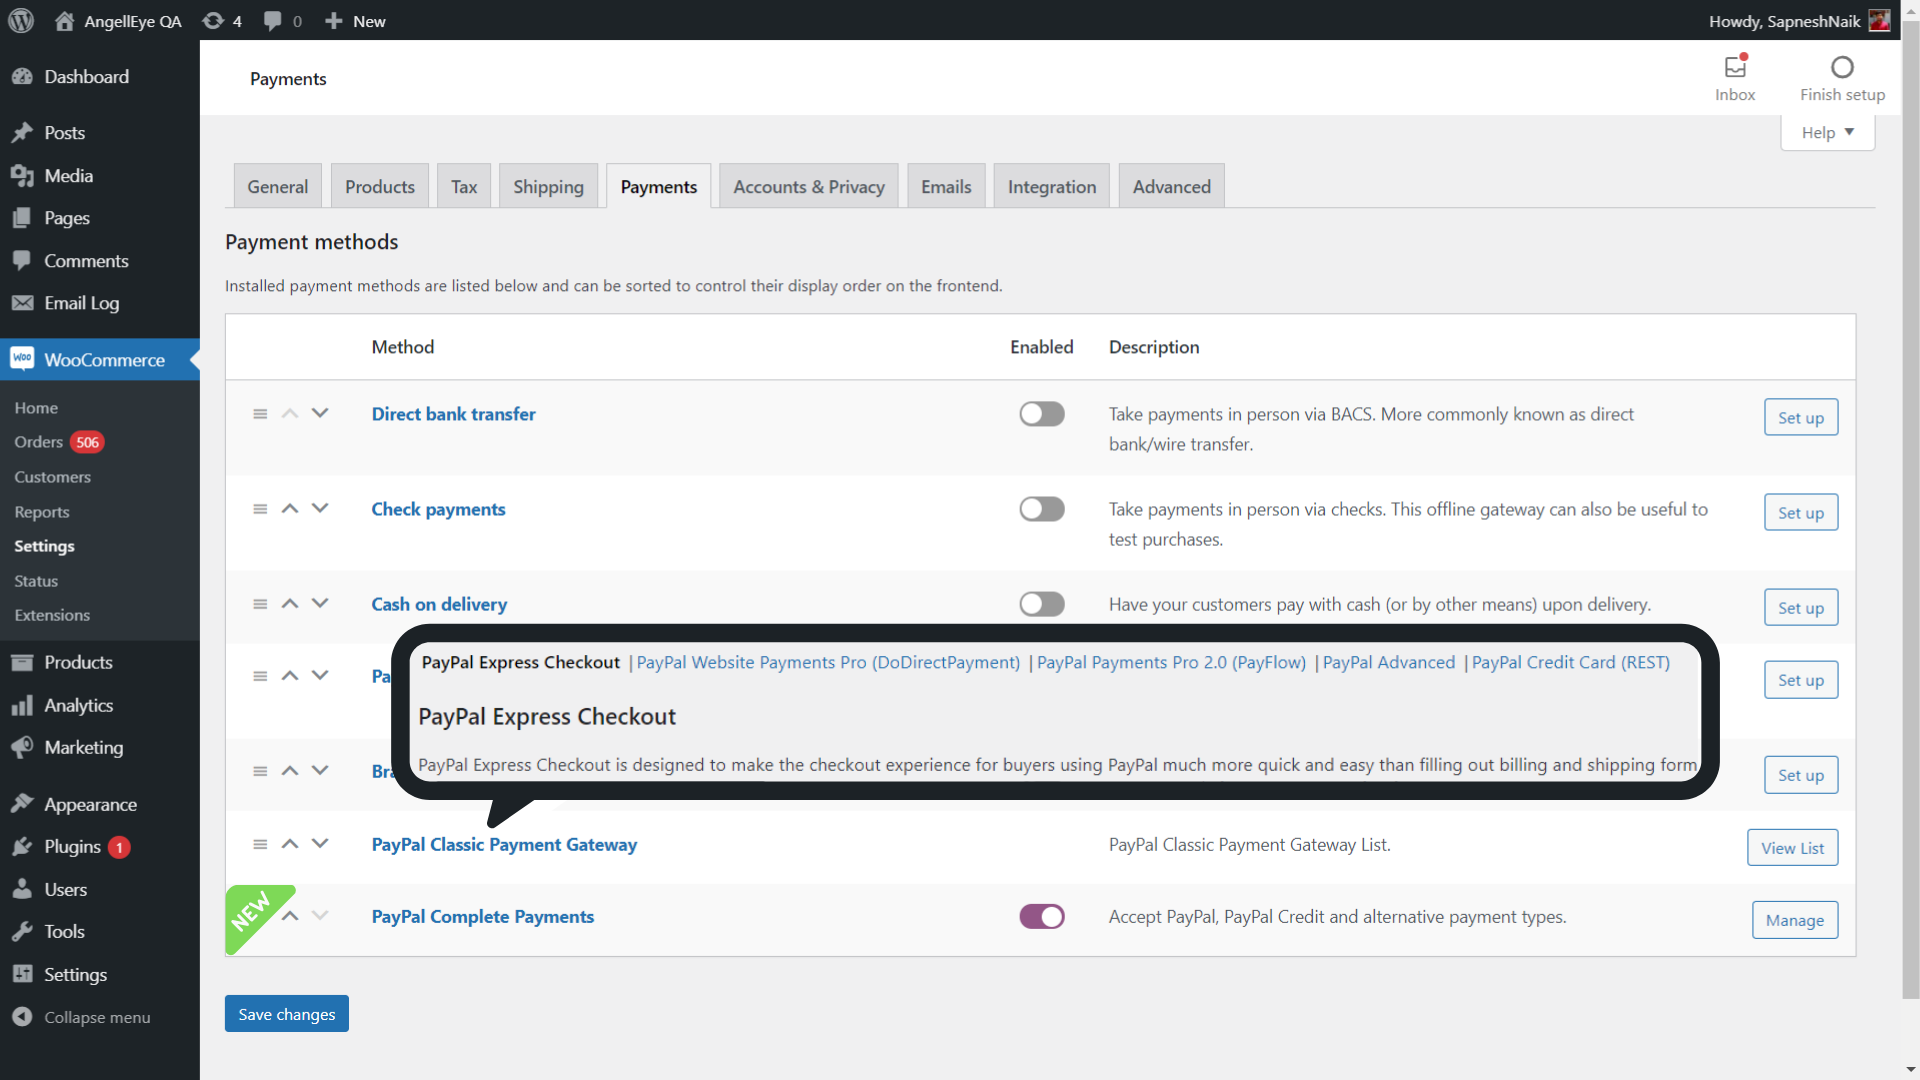Switch to the Advanced tab

[1172, 186]
